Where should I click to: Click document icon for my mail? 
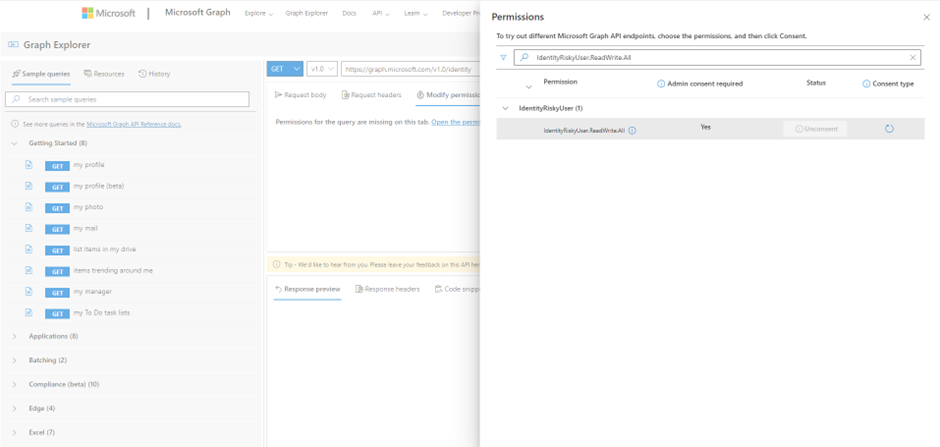pos(29,228)
